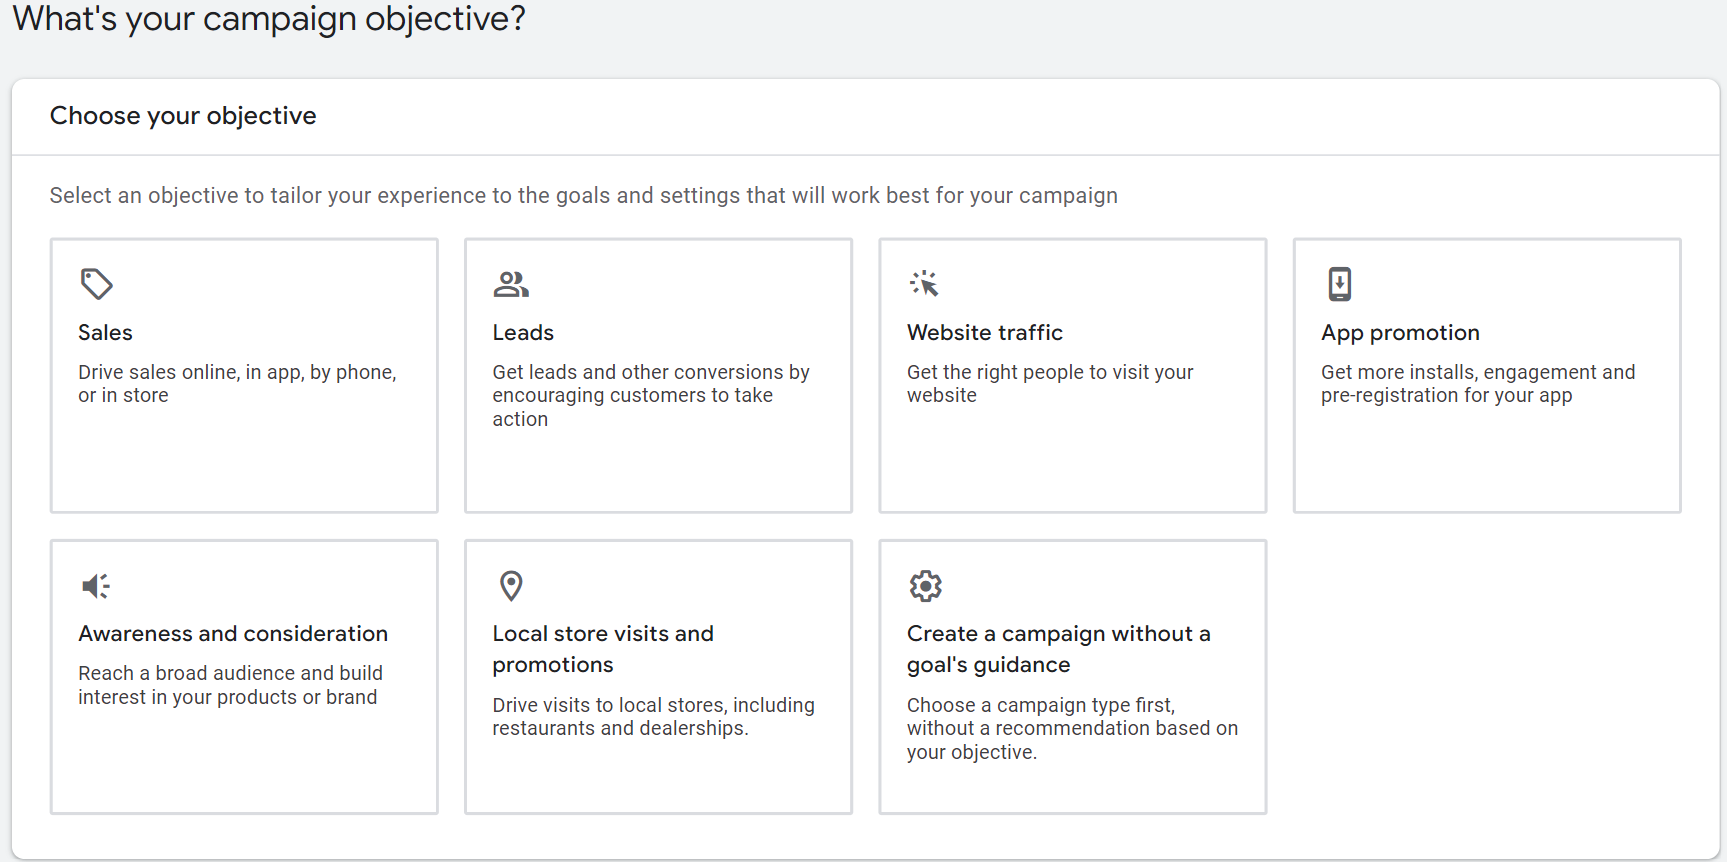Click the Sales description about driving sales online

[x=237, y=384]
